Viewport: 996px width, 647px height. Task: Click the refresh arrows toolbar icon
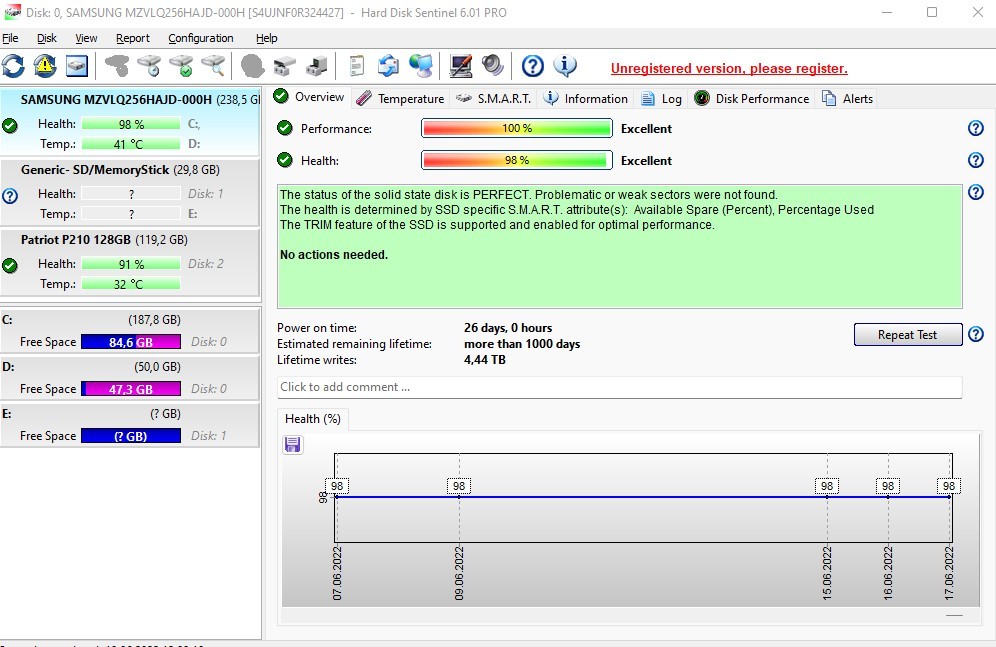[13, 66]
